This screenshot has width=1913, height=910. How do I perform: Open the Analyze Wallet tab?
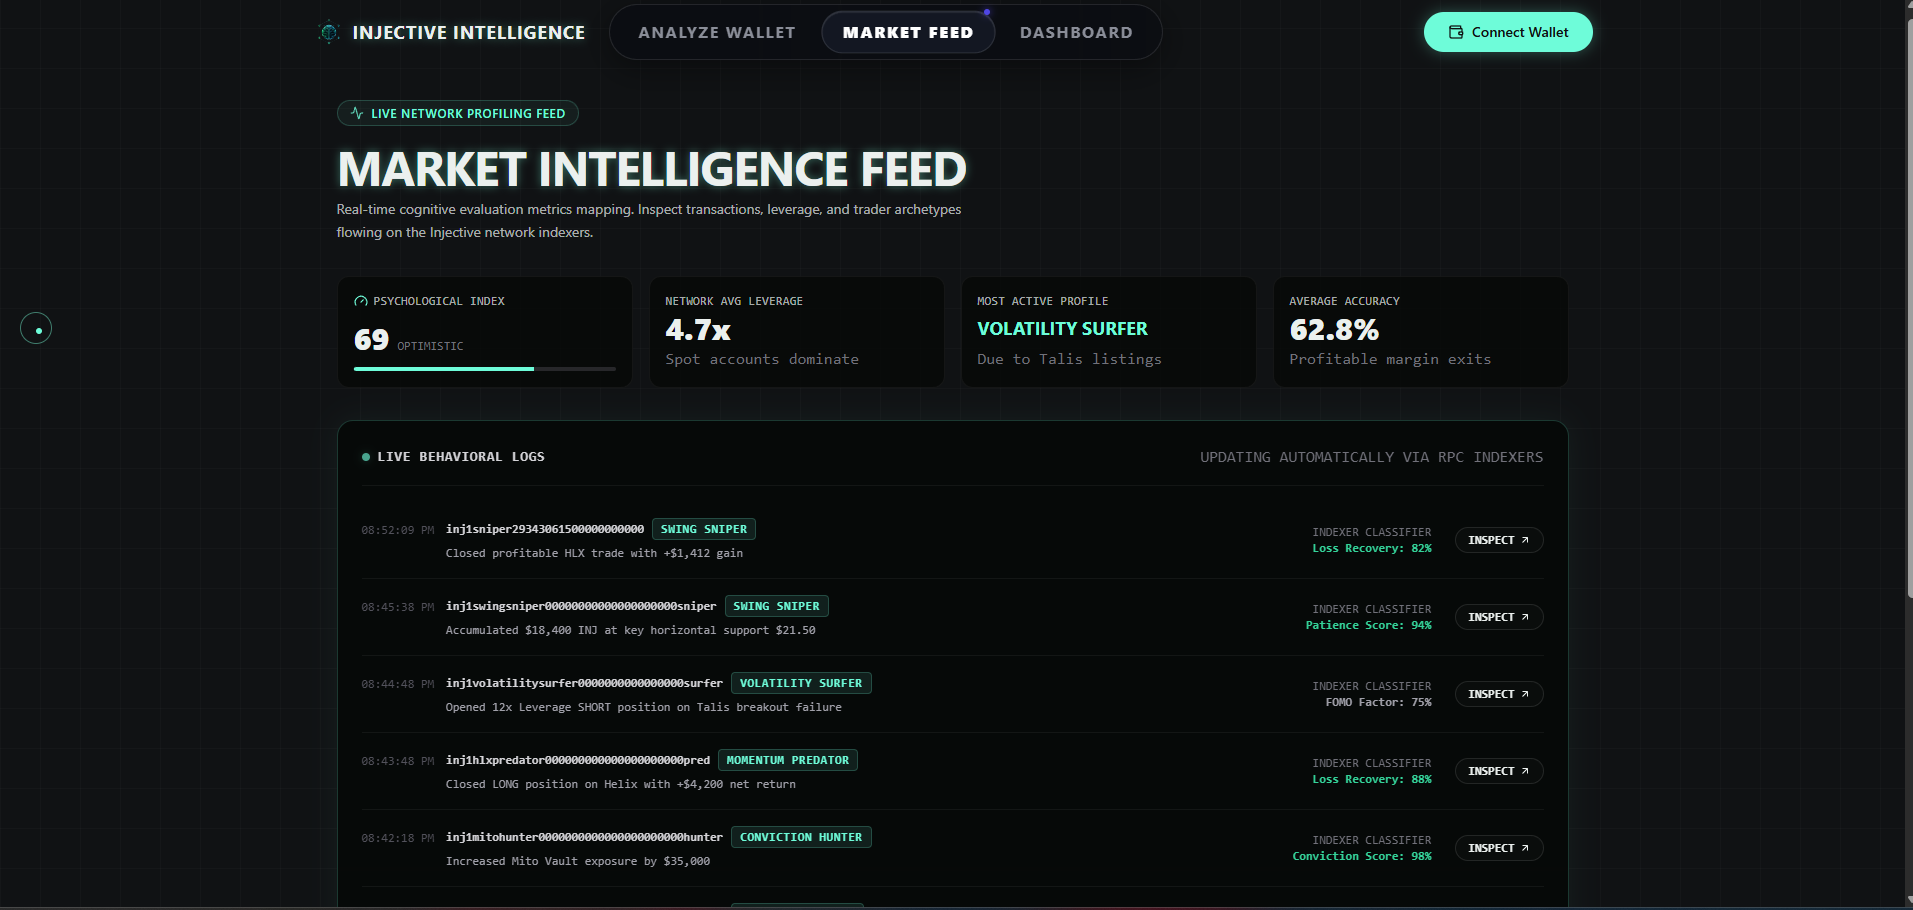click(717, 32)
